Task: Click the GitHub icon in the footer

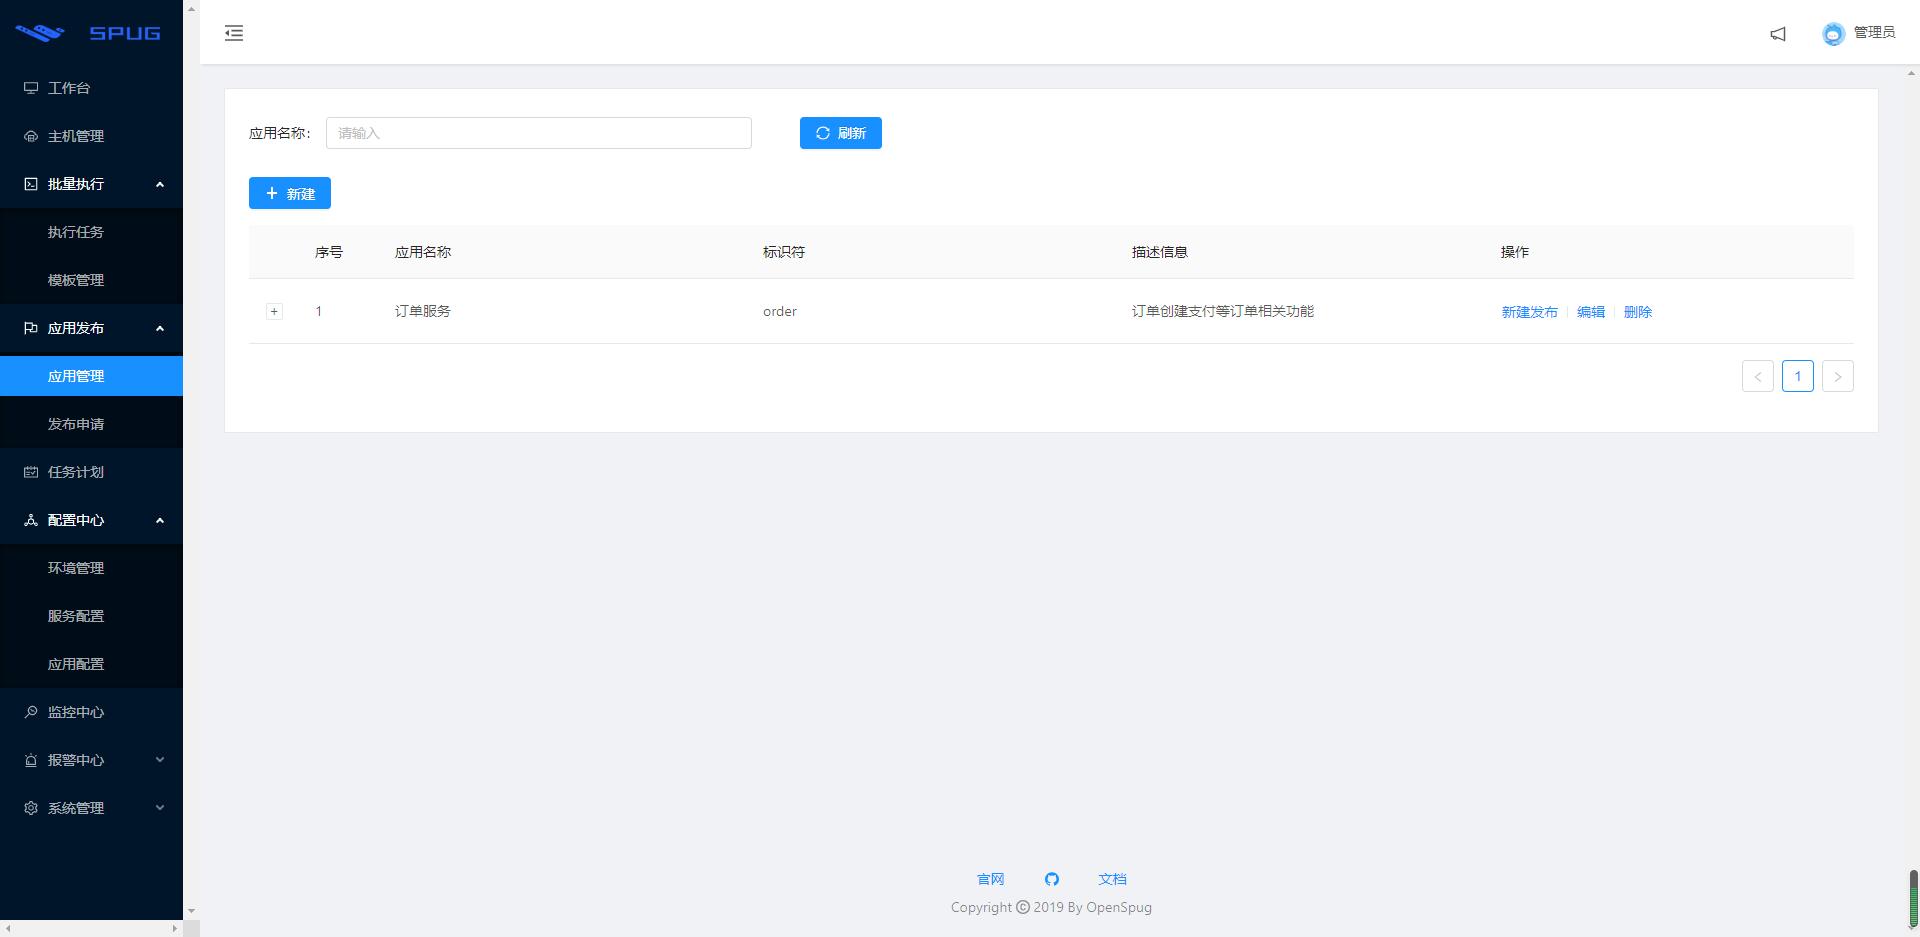Action: pyautogui.click(x=1052, y=879)
